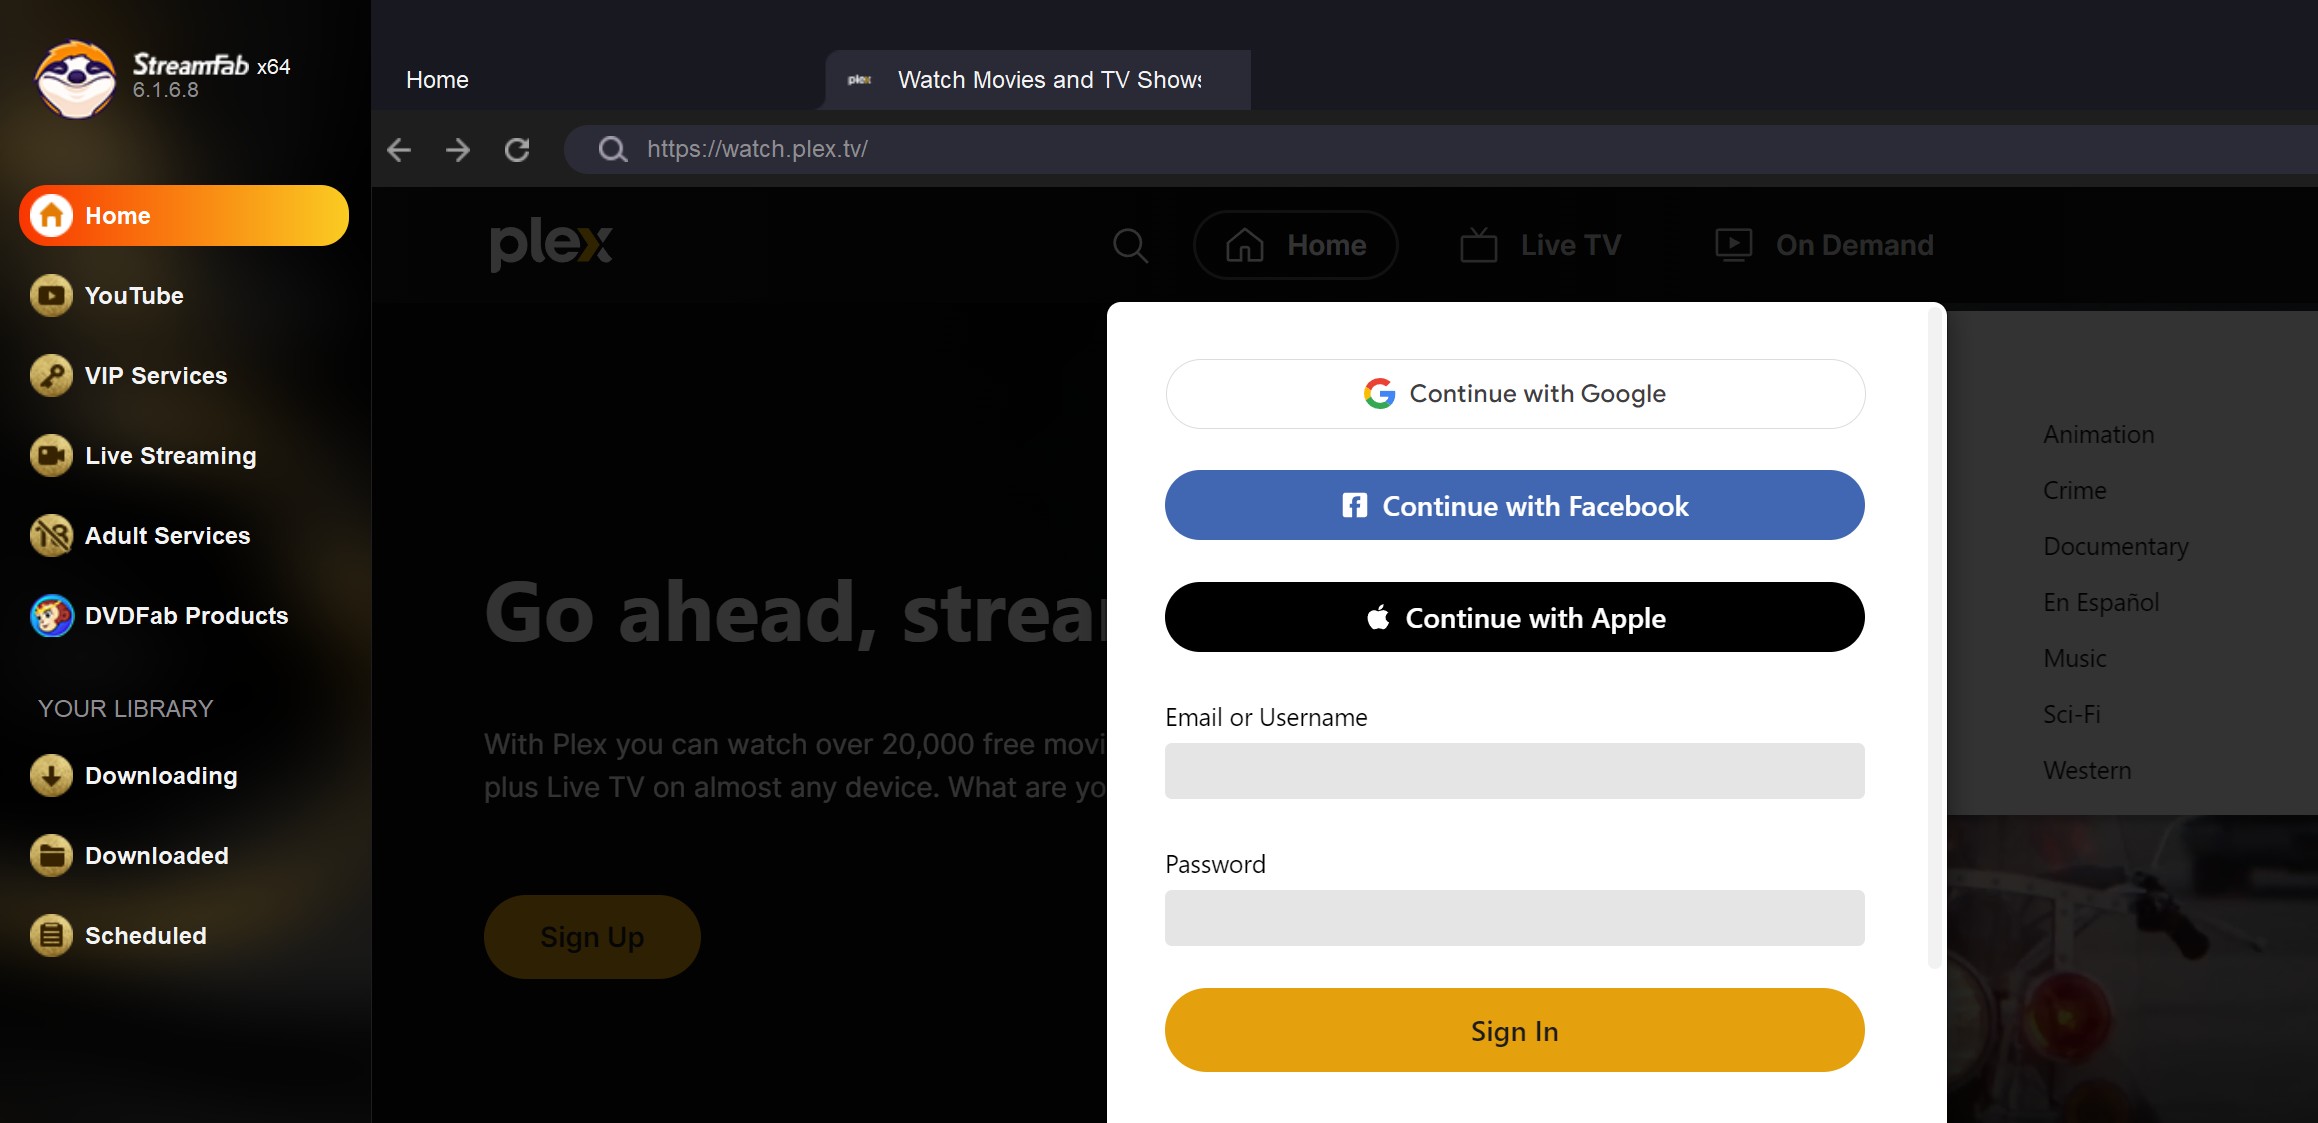The height and width of the screenshot is (1123, 2318).
Task: Continue with Apple
Action: tap(1514, 617)
